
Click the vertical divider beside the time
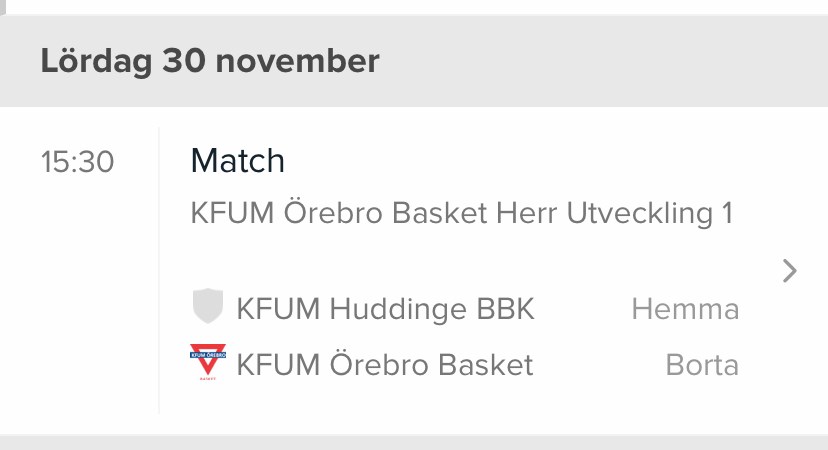[x=159, y=270]
